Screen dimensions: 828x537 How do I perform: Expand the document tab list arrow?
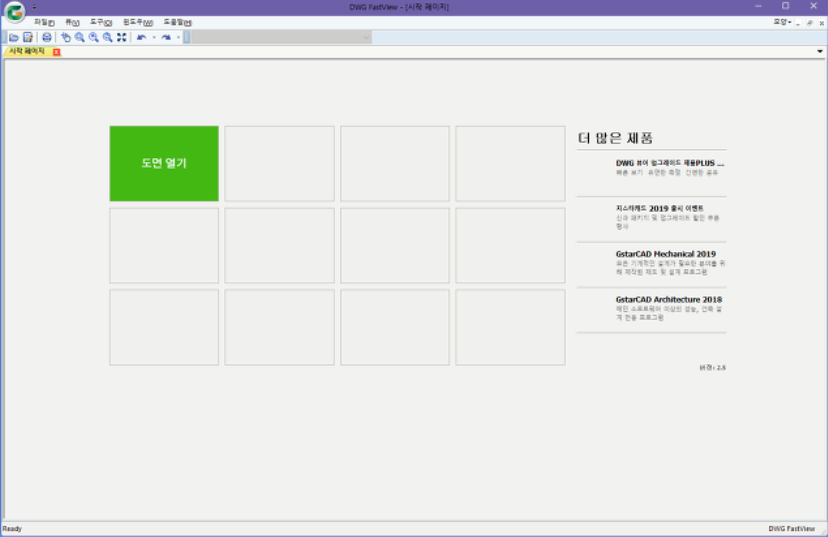(820, 52)
